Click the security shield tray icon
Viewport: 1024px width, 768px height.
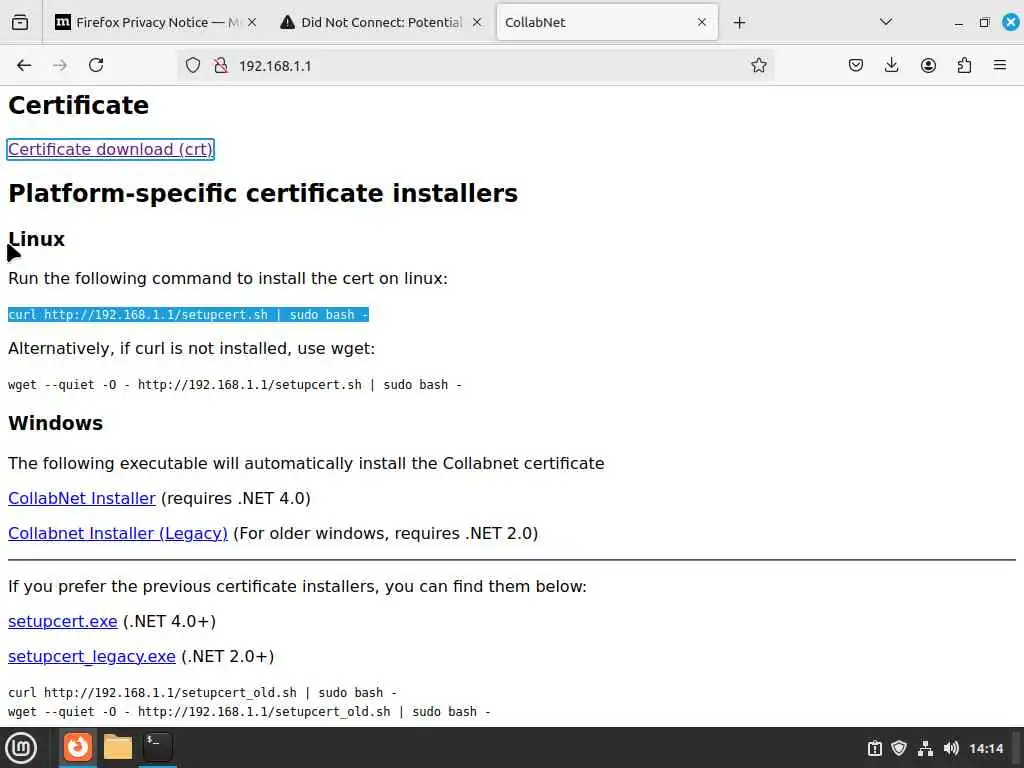pos(899,748)
